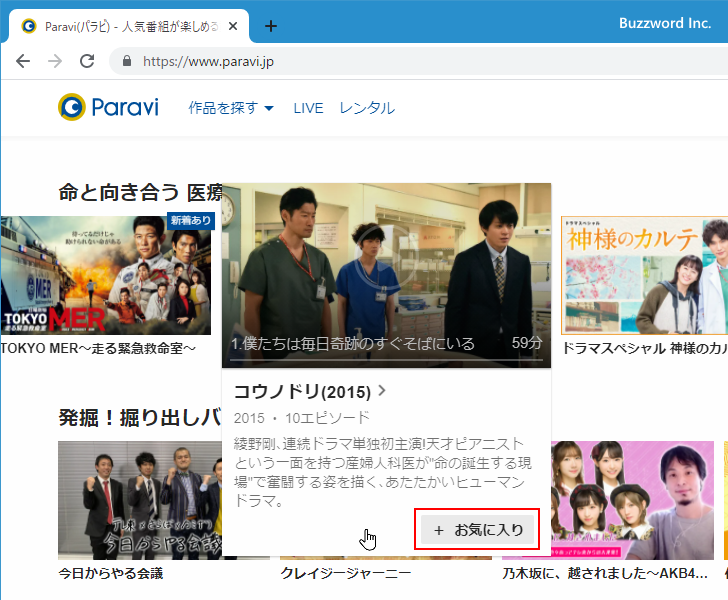Click the 今日からやる会議 title text
728x600 pixels.
[x=110, y=574]
